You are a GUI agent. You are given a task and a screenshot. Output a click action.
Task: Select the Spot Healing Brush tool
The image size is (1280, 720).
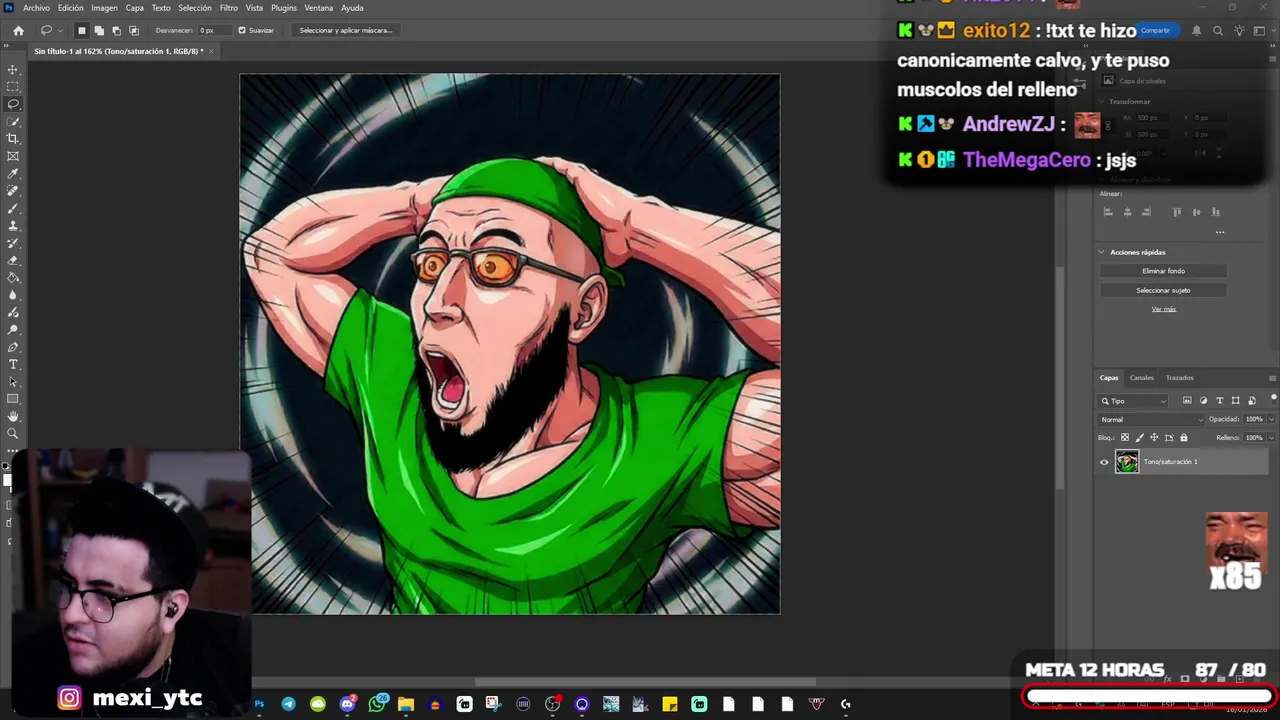pyautogui.click(x=13, y=191)
